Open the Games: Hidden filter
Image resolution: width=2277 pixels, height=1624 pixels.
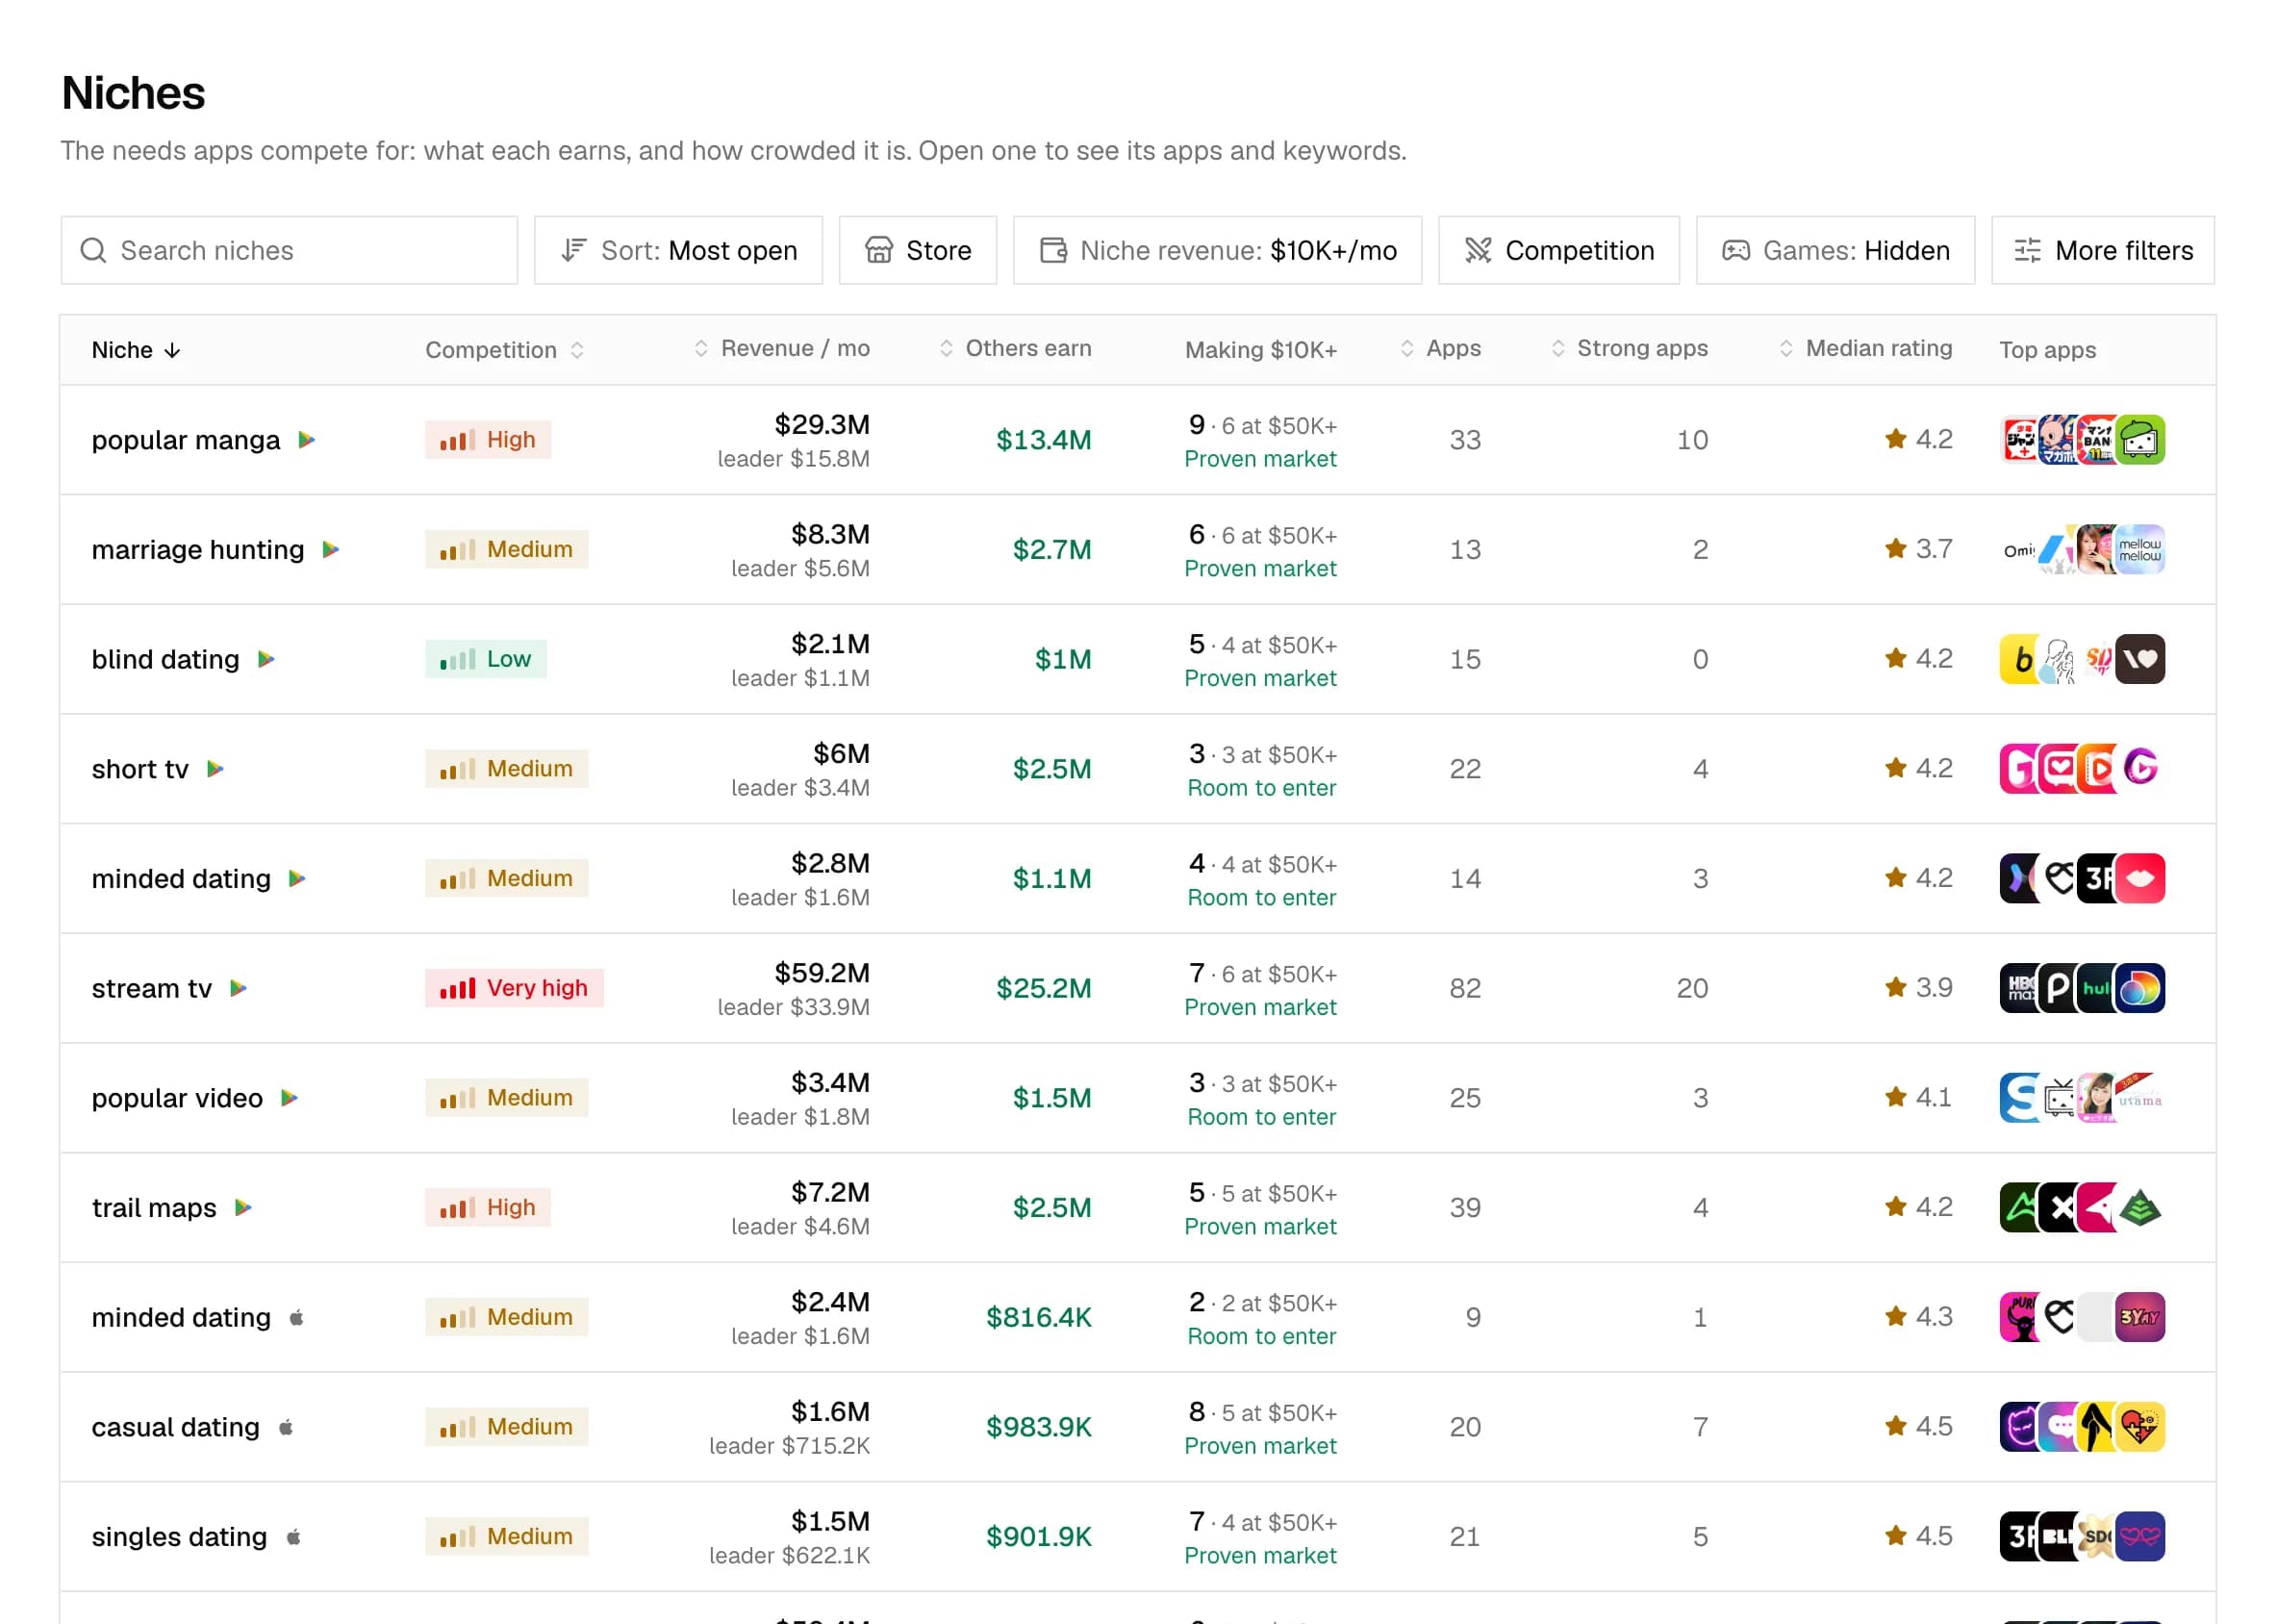(1835, 250)
